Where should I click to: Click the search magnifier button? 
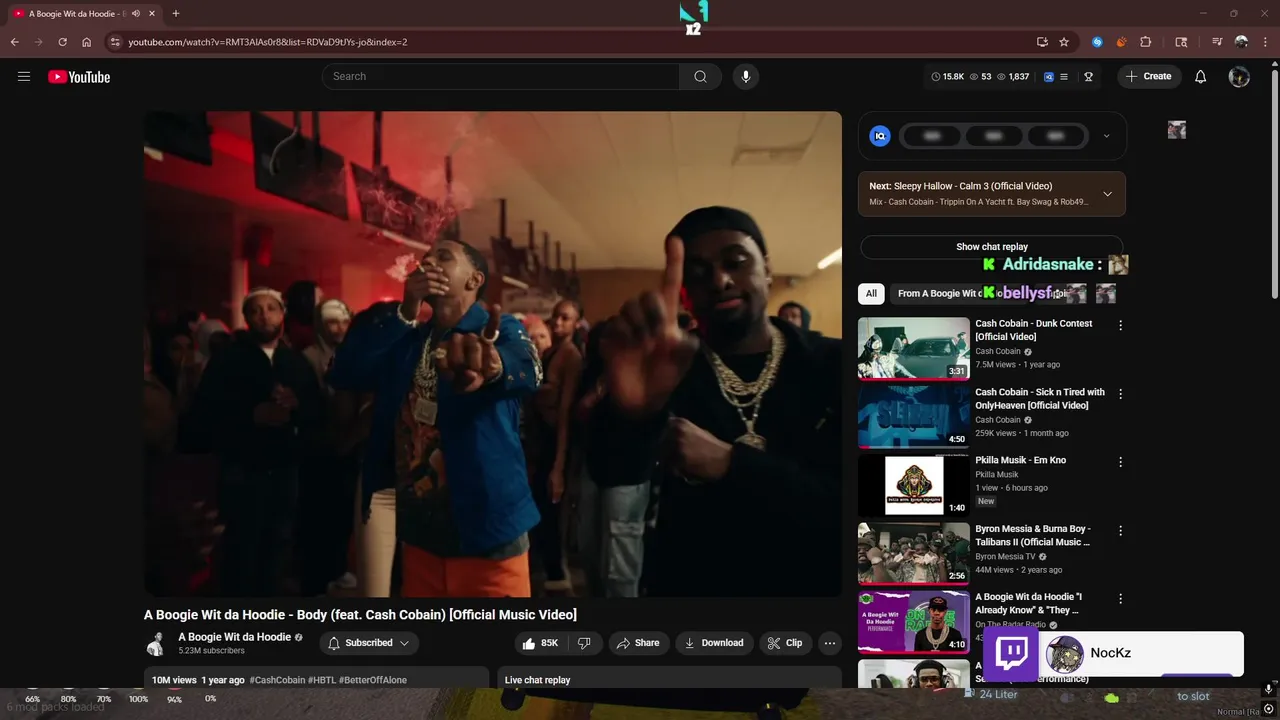[700, 76]
